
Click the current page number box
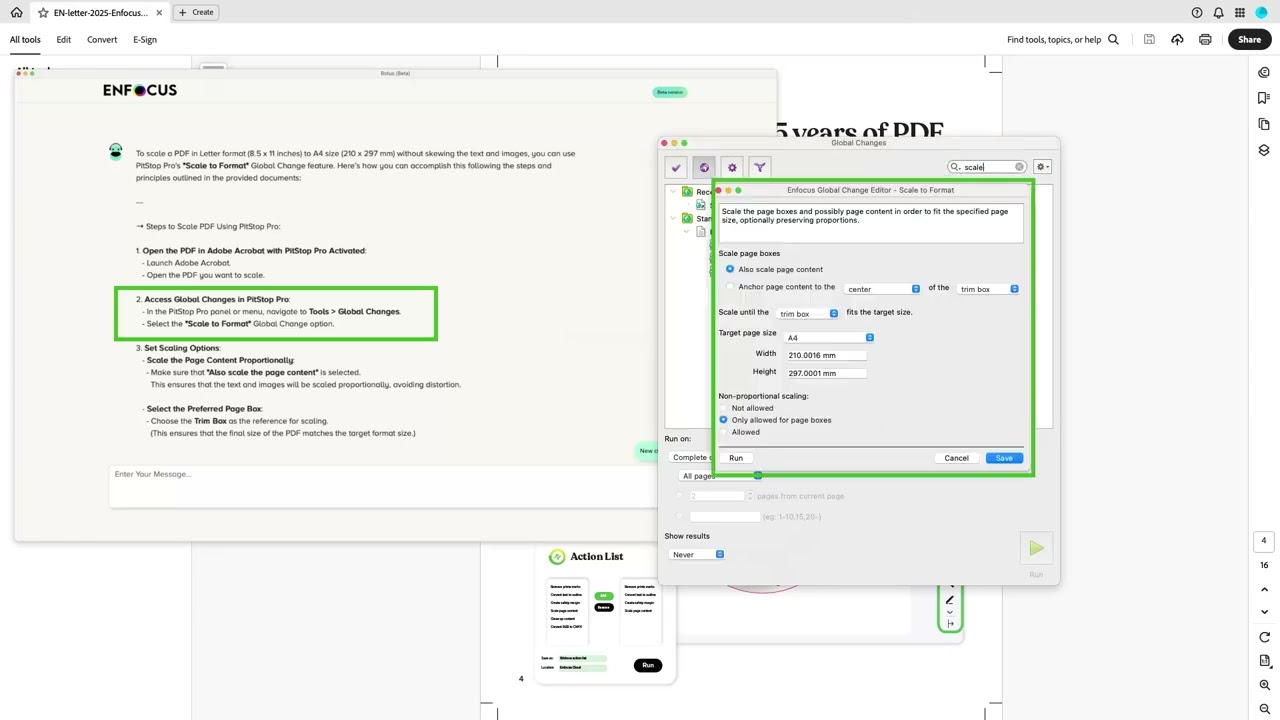pos(1264,541)
